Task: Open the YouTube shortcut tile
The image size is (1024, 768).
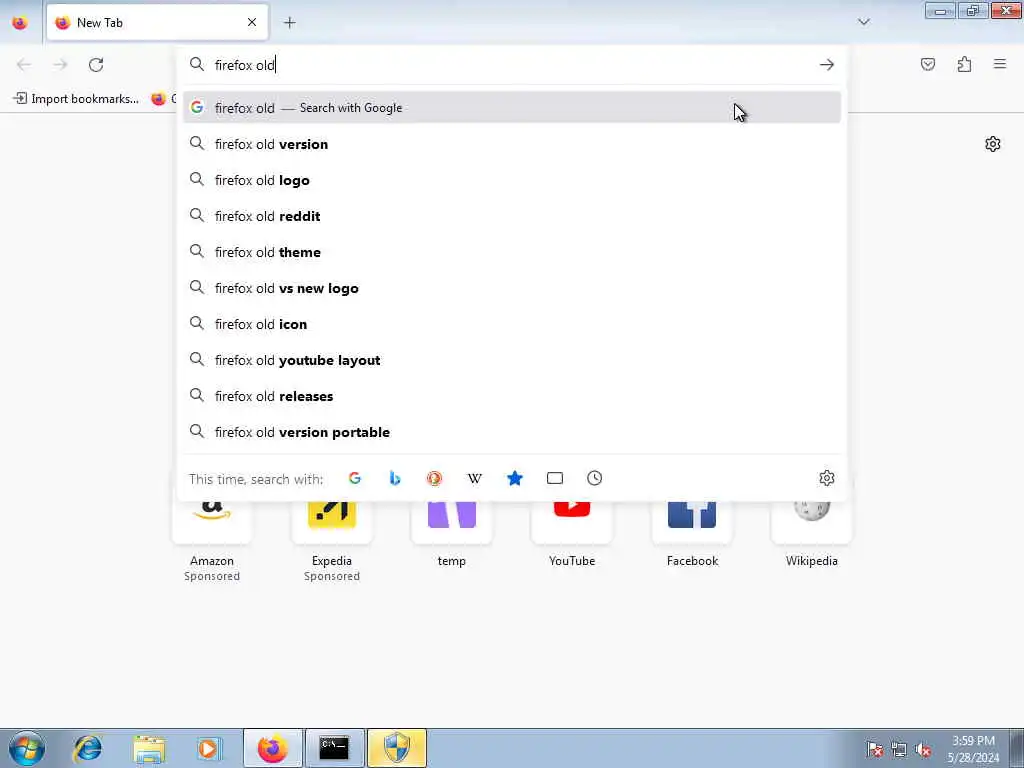Action: [572, 536]
